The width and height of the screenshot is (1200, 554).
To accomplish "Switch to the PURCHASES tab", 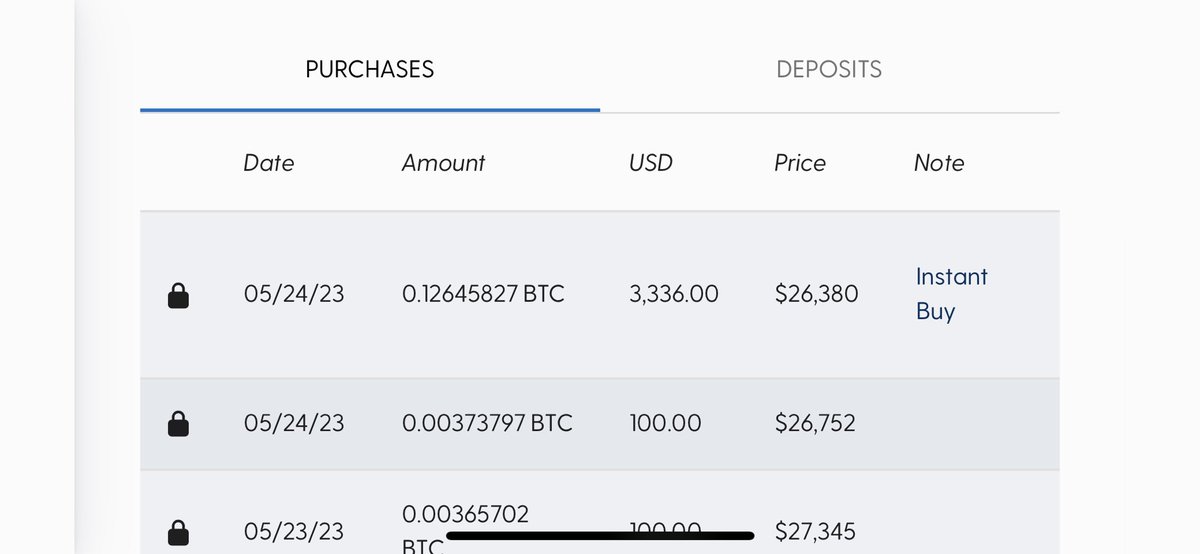I will pyautogui.click(x=370, y=69).
